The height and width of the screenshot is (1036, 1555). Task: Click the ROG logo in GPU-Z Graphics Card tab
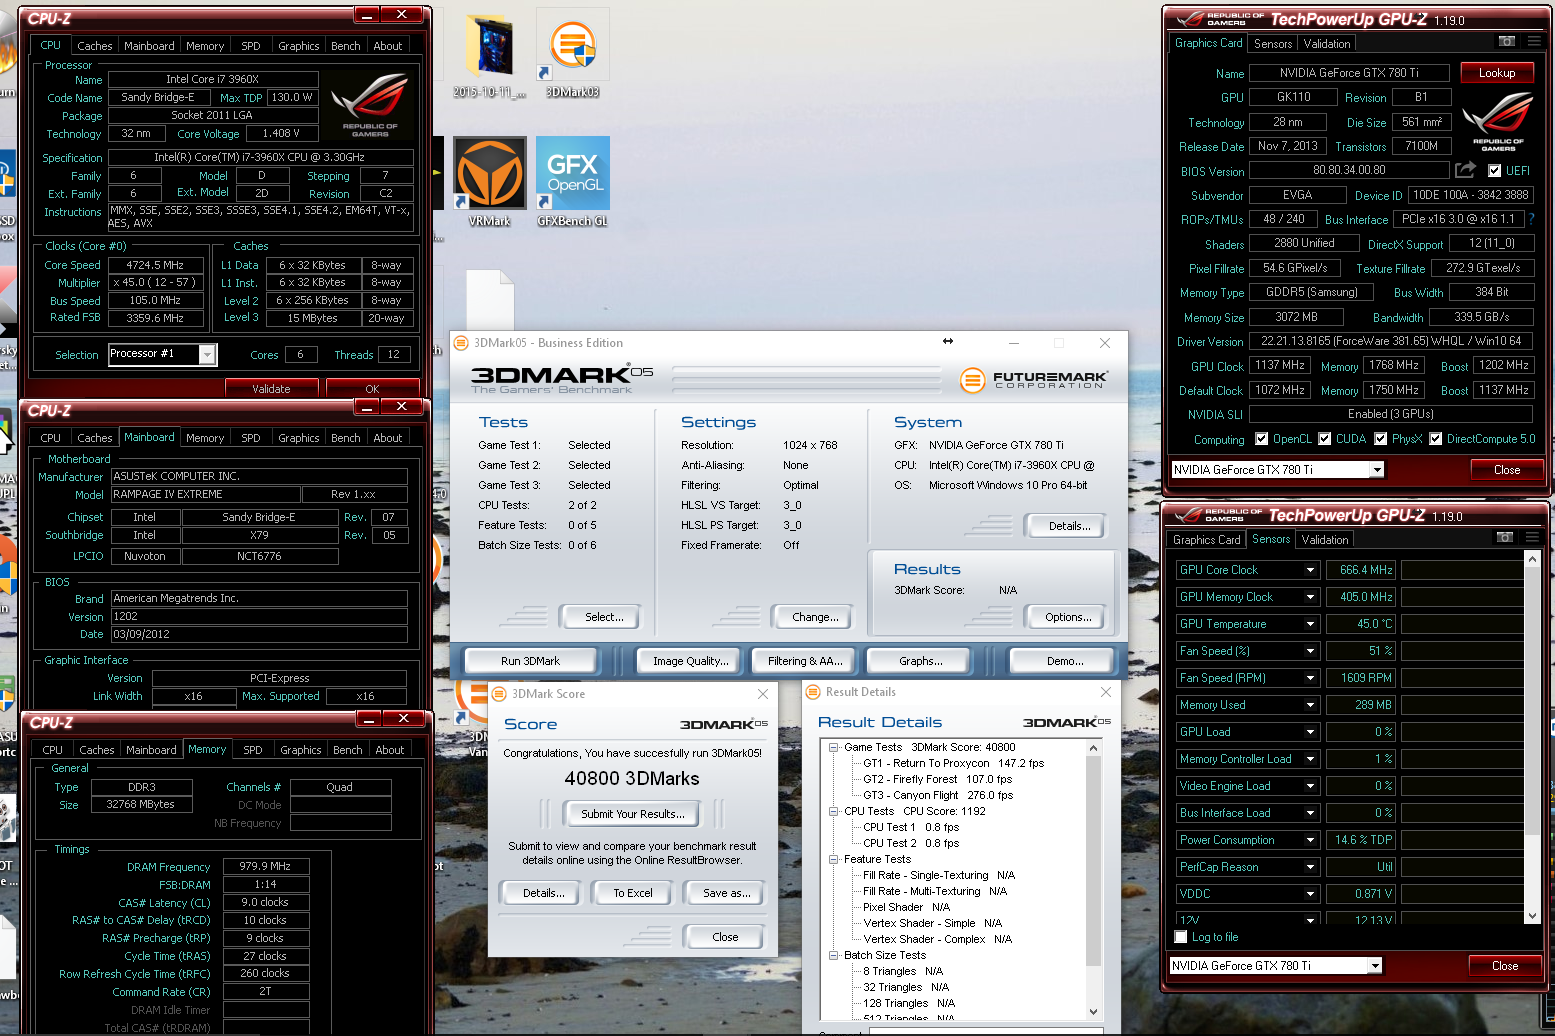click(1497, 121)
